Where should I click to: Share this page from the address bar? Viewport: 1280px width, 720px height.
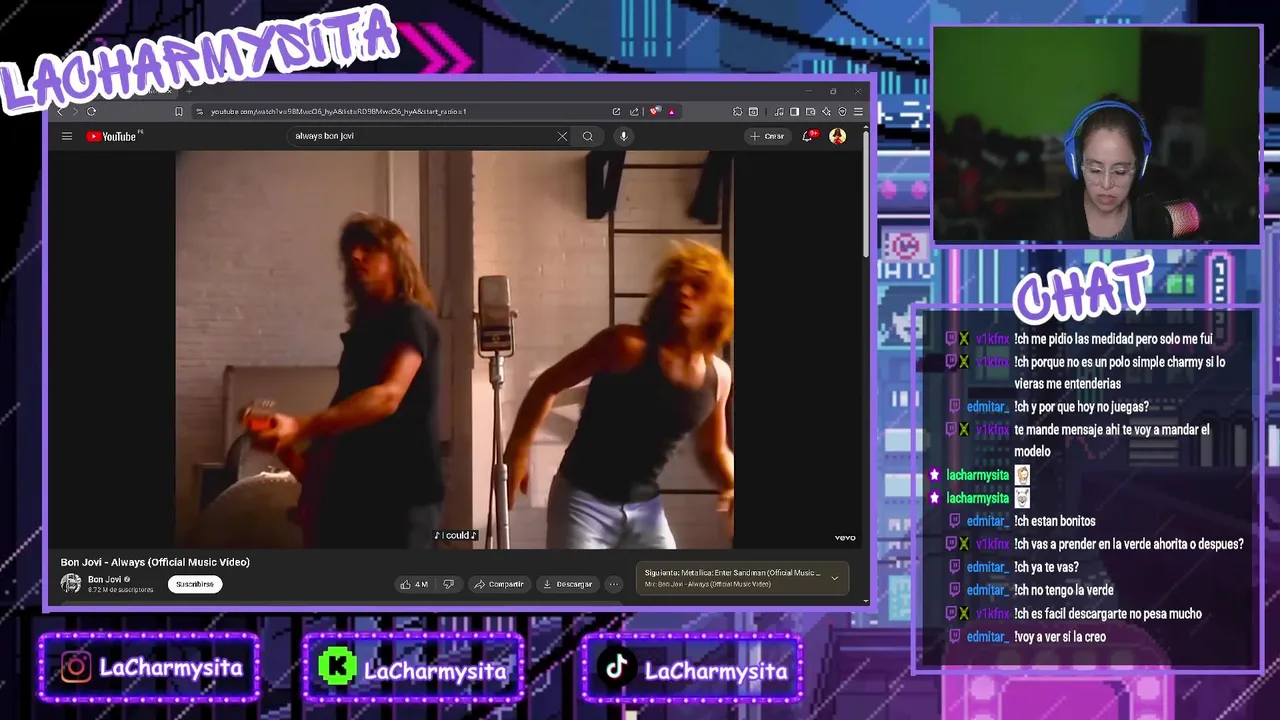point(634,111)
